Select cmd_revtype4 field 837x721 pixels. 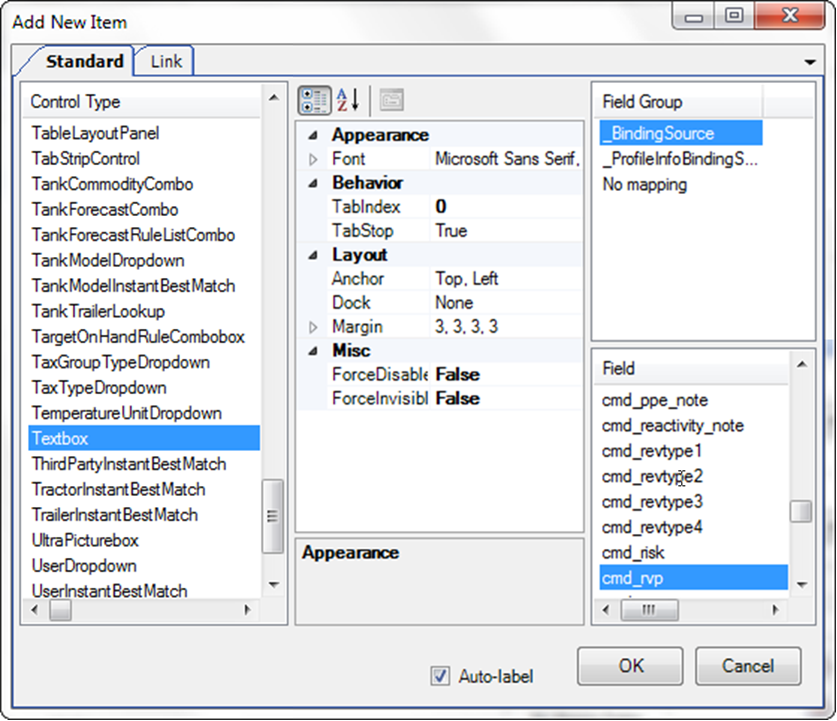coord(652,528)
